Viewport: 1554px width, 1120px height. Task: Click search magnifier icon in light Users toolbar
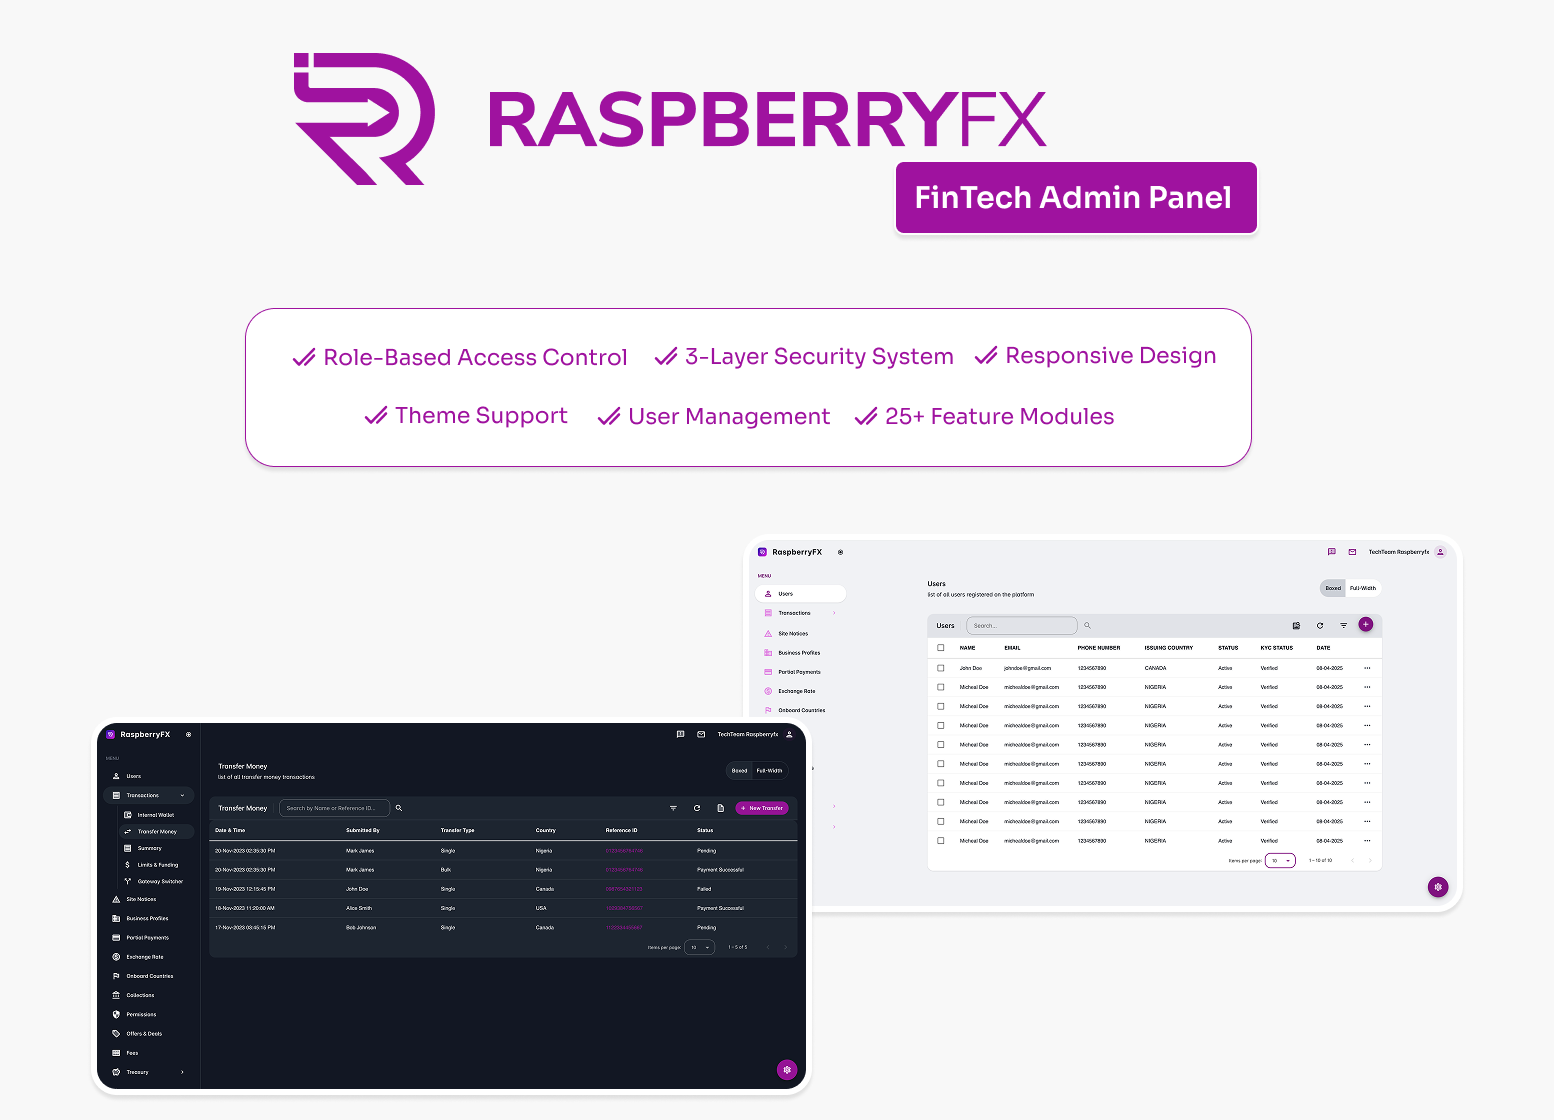(1087, 626)
